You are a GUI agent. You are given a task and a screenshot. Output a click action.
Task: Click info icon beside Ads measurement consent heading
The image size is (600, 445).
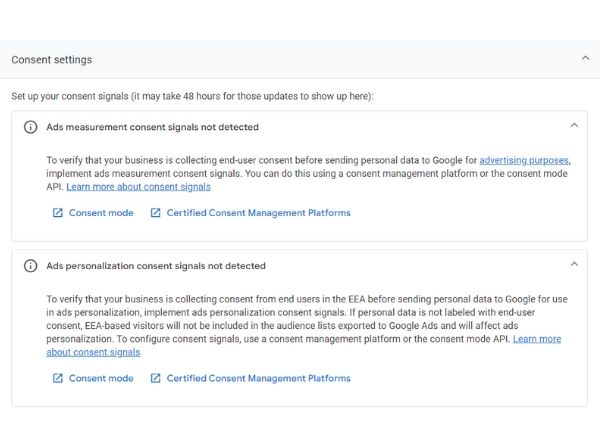pos(31,127)
